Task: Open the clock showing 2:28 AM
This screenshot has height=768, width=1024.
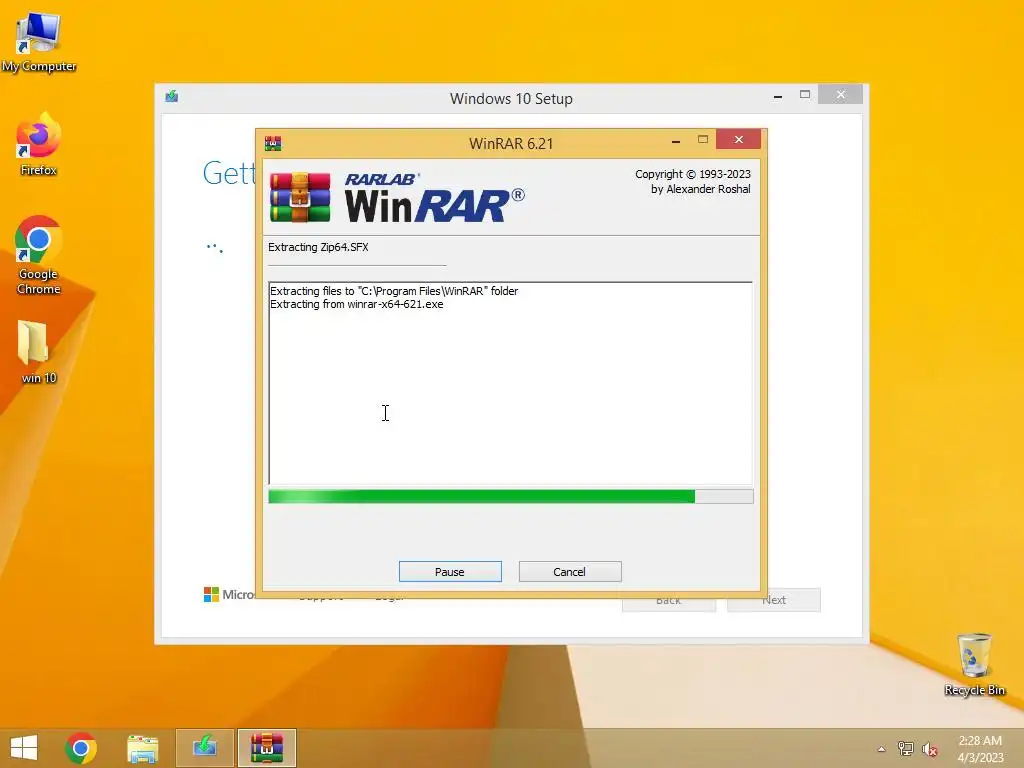Action: pyautogui.click(x=980, y=748)
